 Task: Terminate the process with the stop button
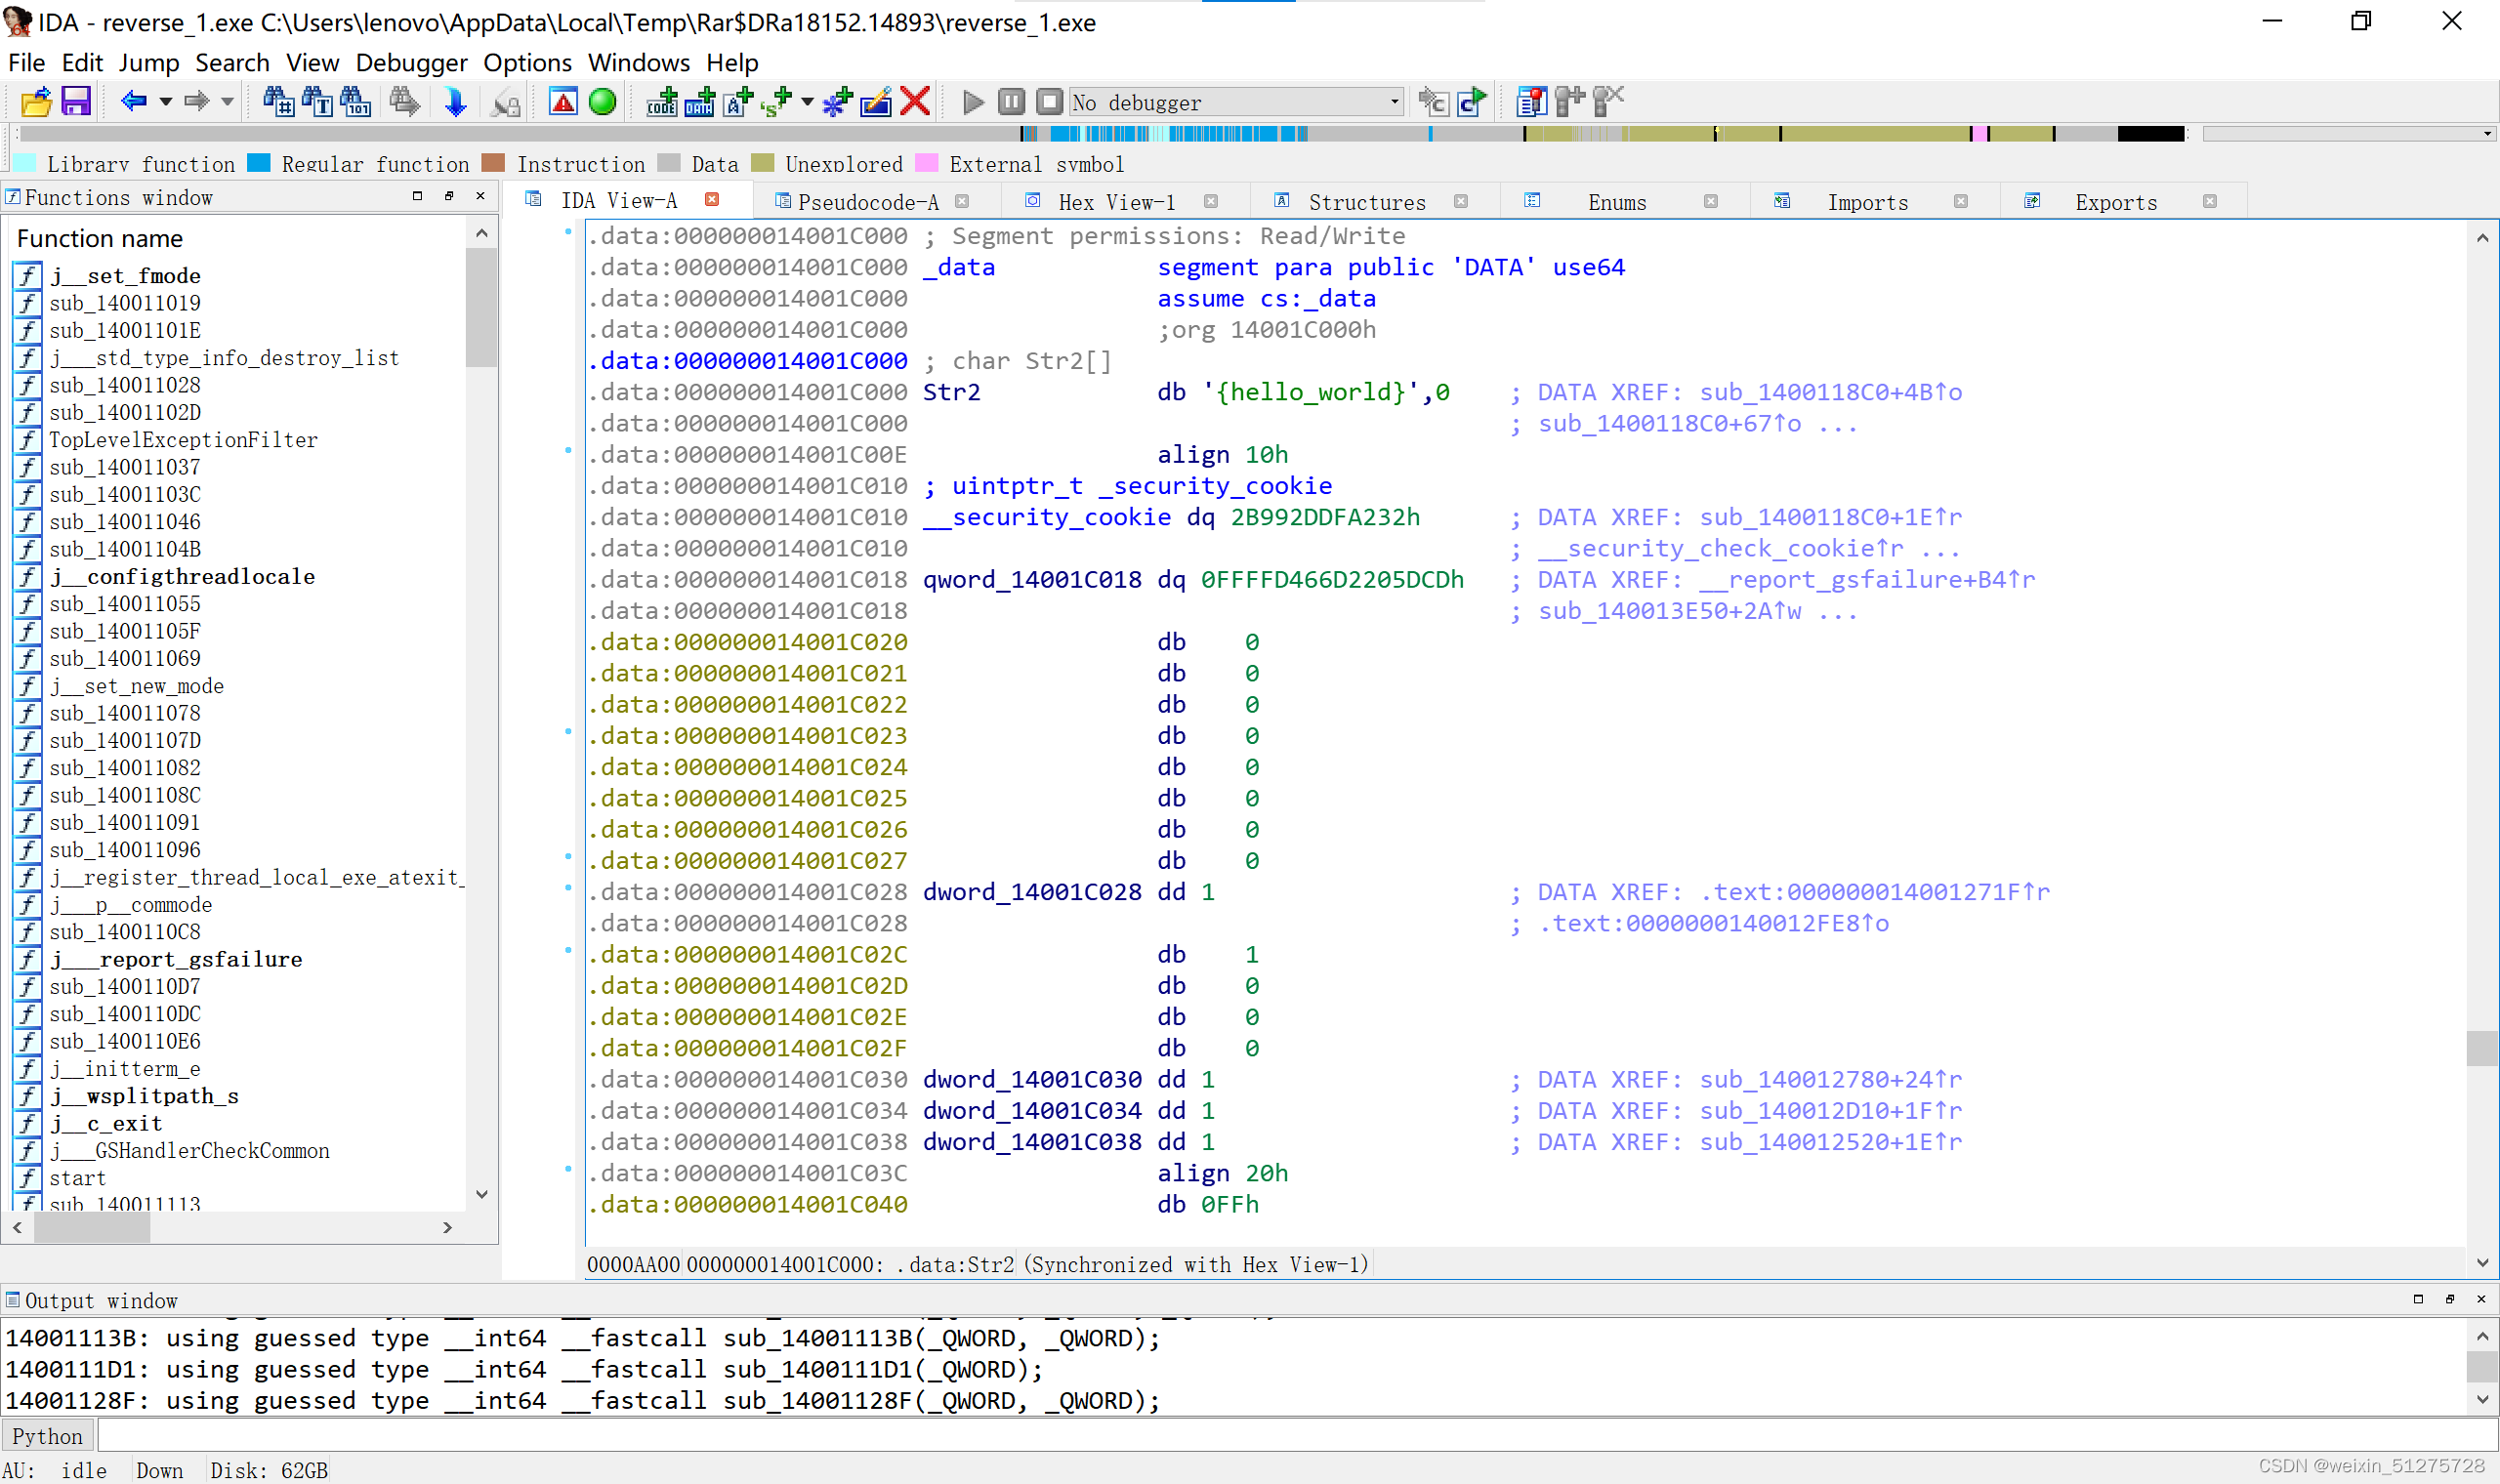point(1049,102)
